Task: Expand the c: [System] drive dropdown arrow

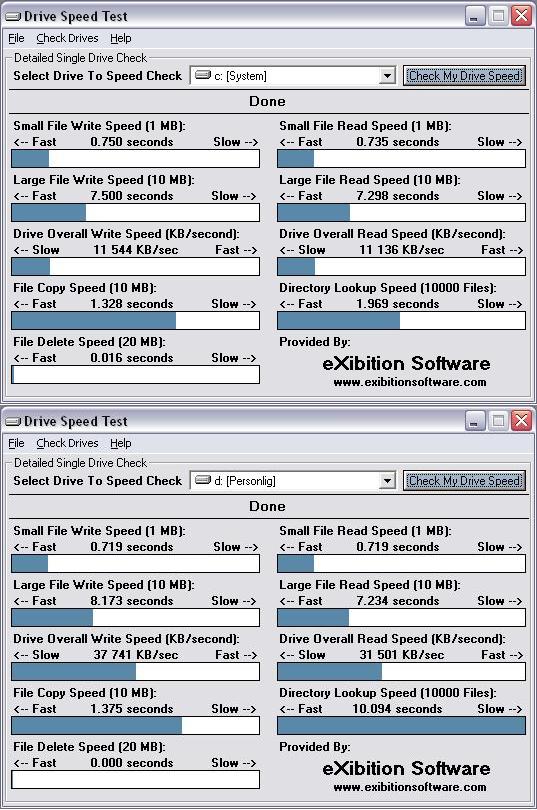Action: click(386, 76)
